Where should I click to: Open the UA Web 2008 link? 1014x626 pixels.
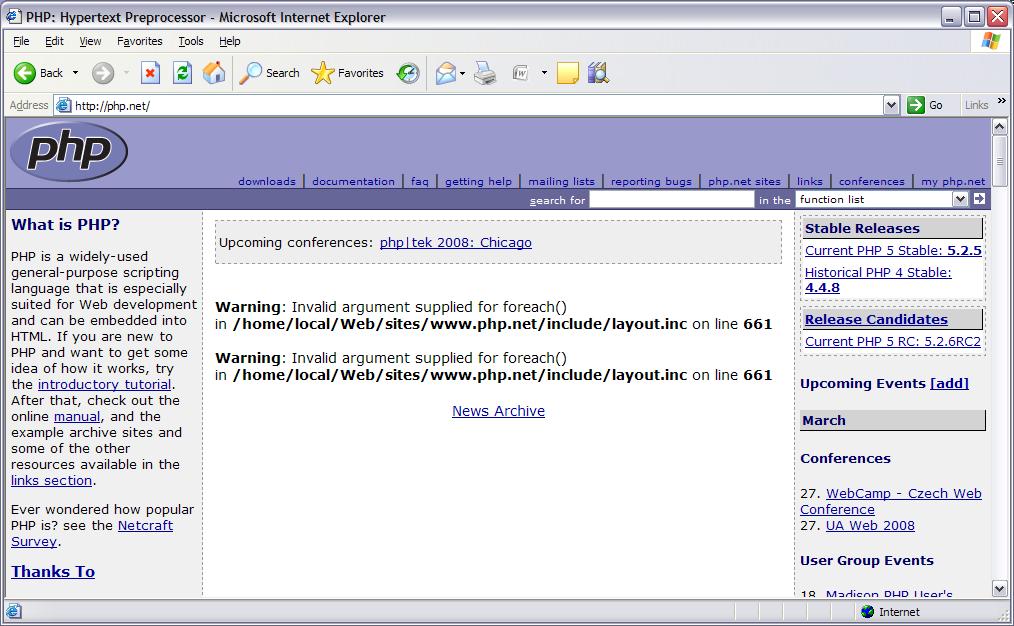[870, 526]
